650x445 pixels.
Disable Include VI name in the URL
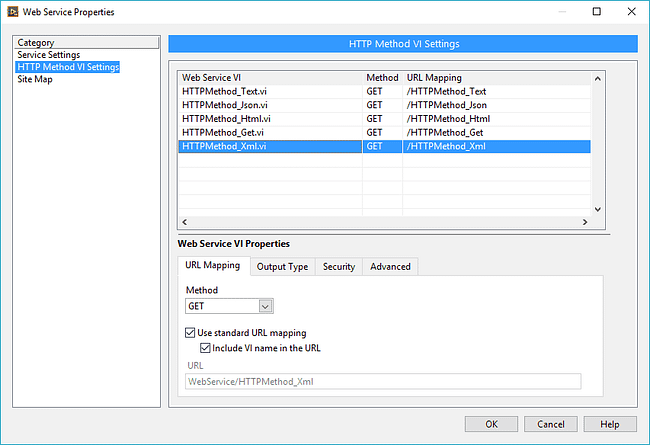(206, 348)
